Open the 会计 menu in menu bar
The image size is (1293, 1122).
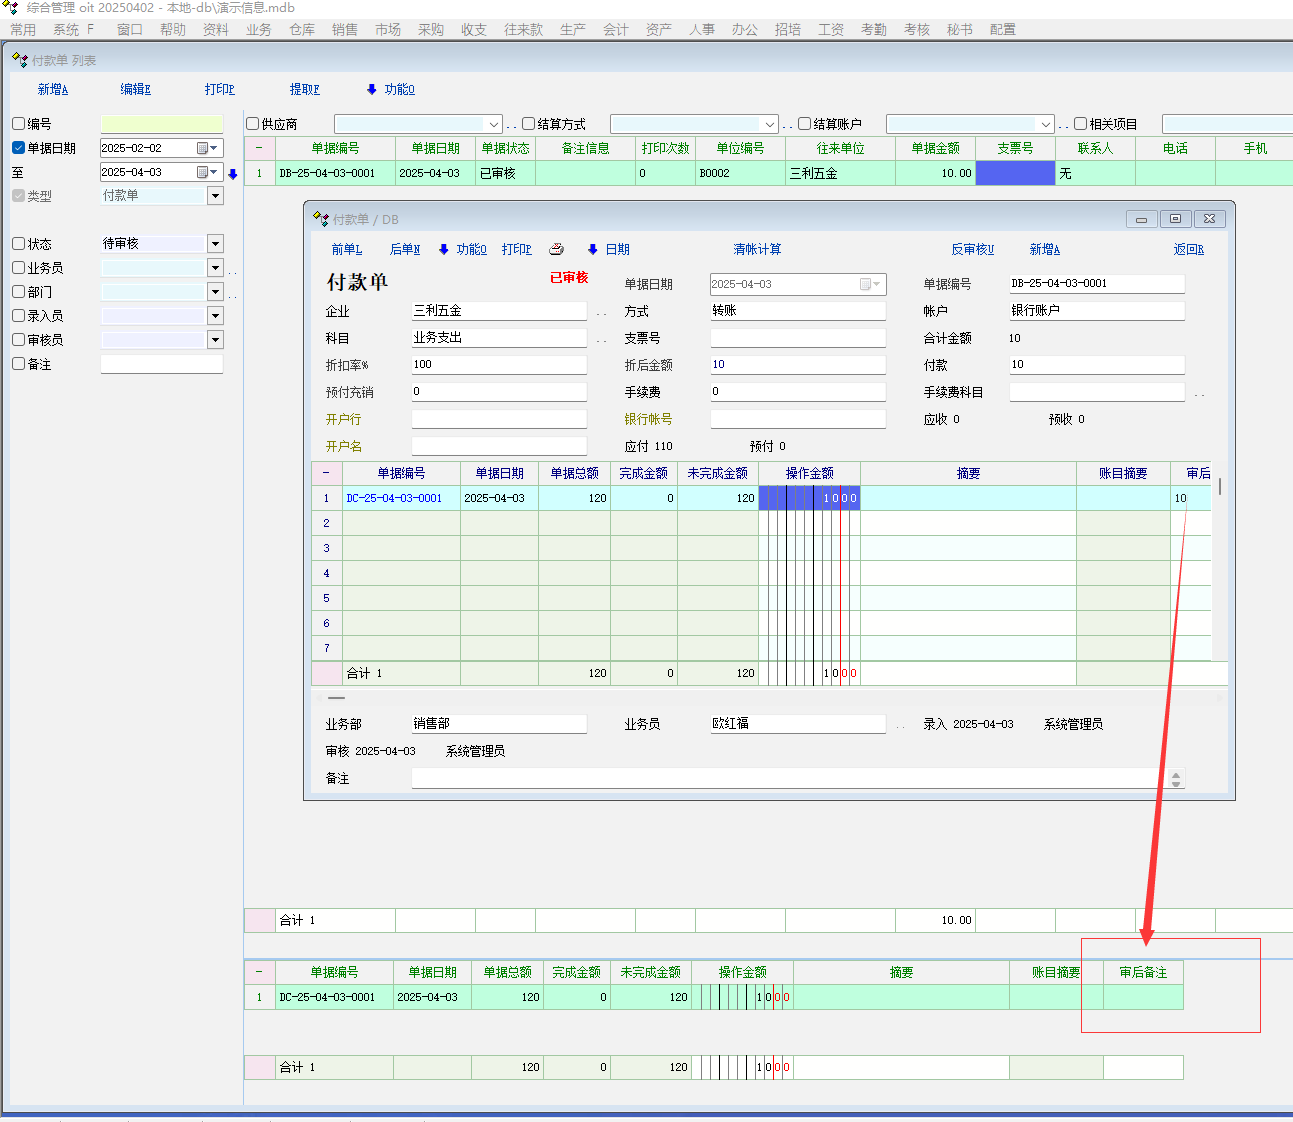click(x=616, y=30)
